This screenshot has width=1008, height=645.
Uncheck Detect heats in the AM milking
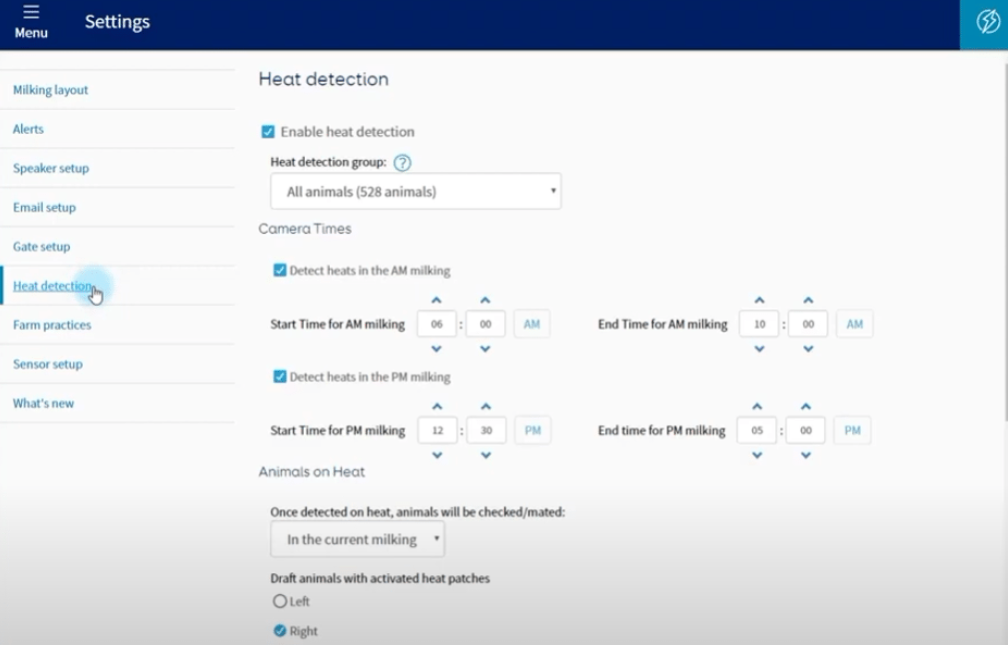tap(280, 270)
